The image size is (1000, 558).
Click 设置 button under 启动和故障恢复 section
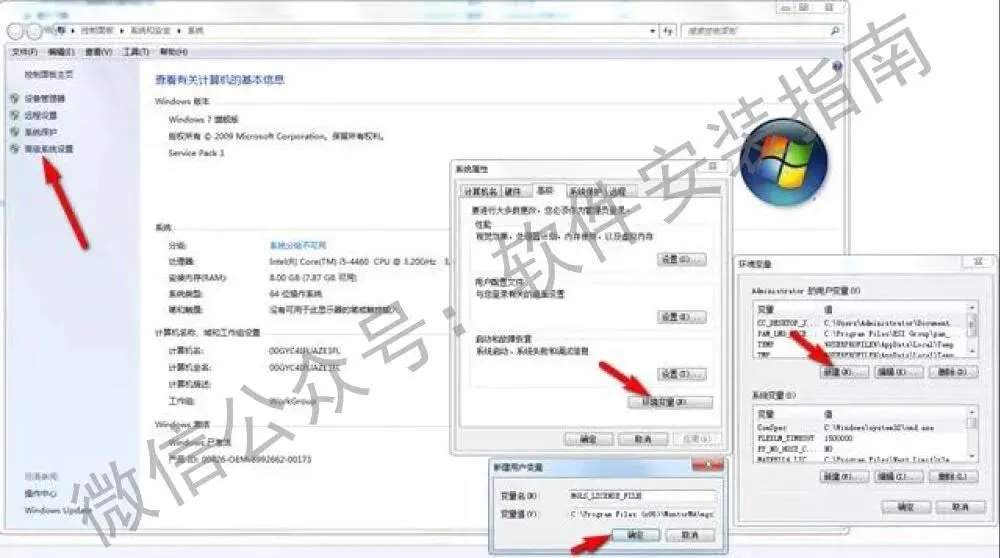coord(682,374)
